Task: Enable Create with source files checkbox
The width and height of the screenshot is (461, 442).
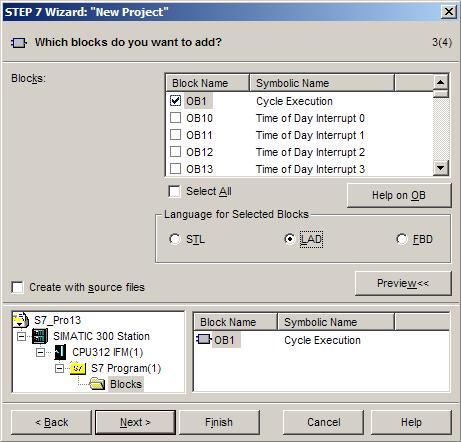Action: point(17,287)
